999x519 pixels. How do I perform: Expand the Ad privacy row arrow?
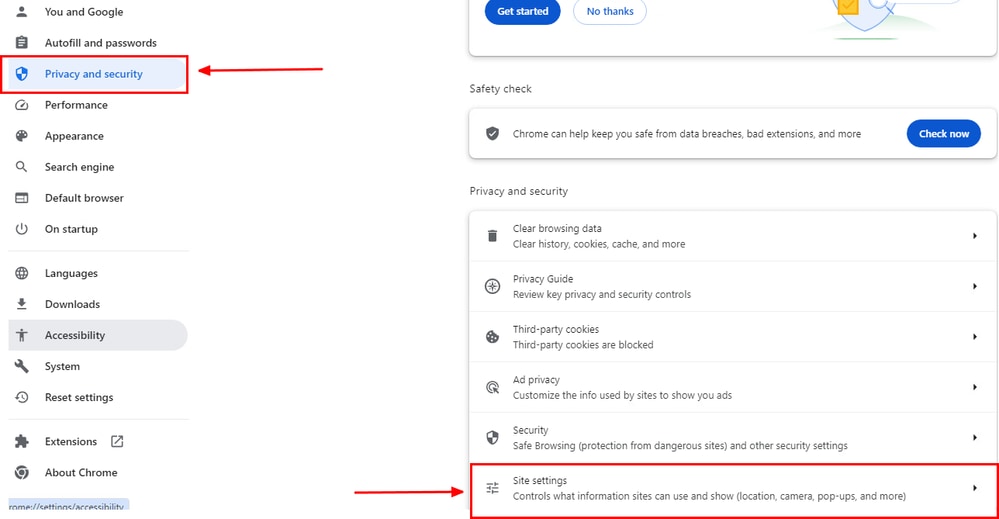975,387
